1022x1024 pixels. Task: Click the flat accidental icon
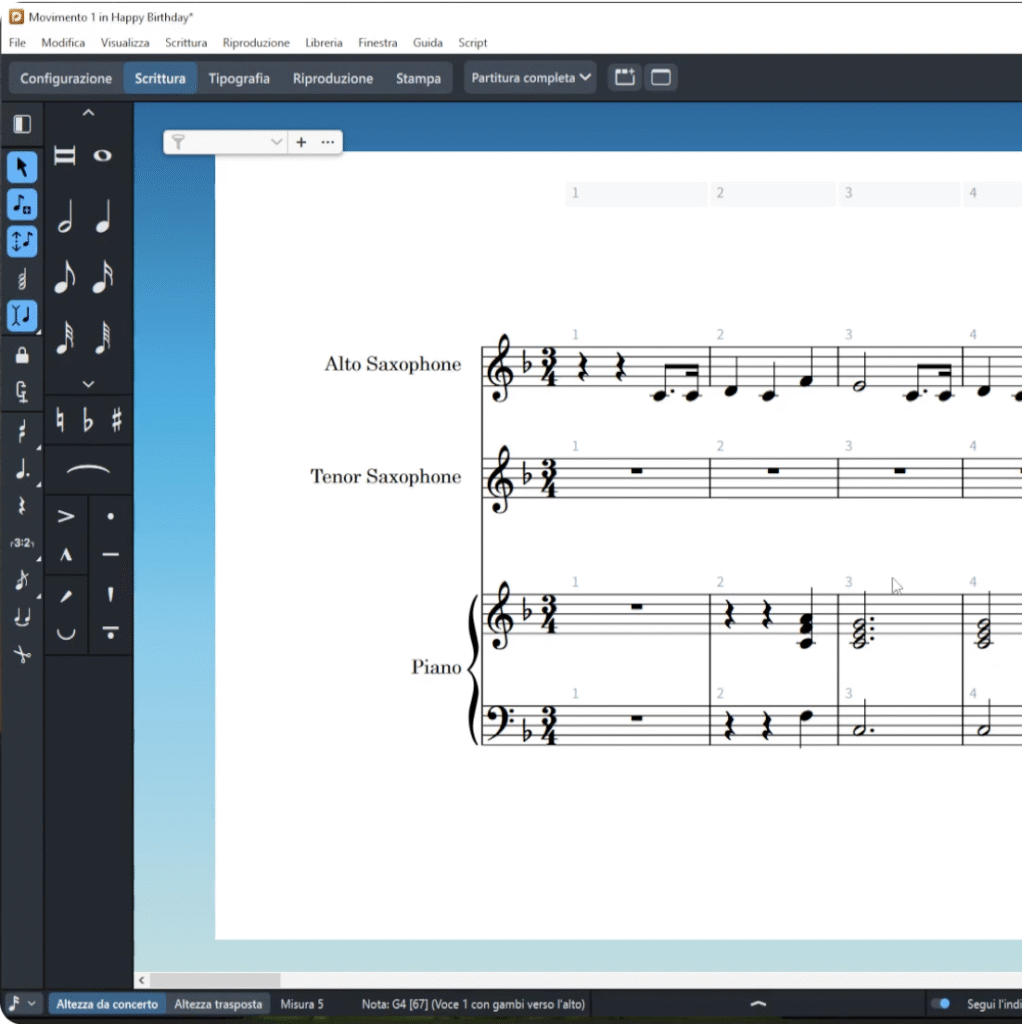pyautogui.click(x=88, y=421)
